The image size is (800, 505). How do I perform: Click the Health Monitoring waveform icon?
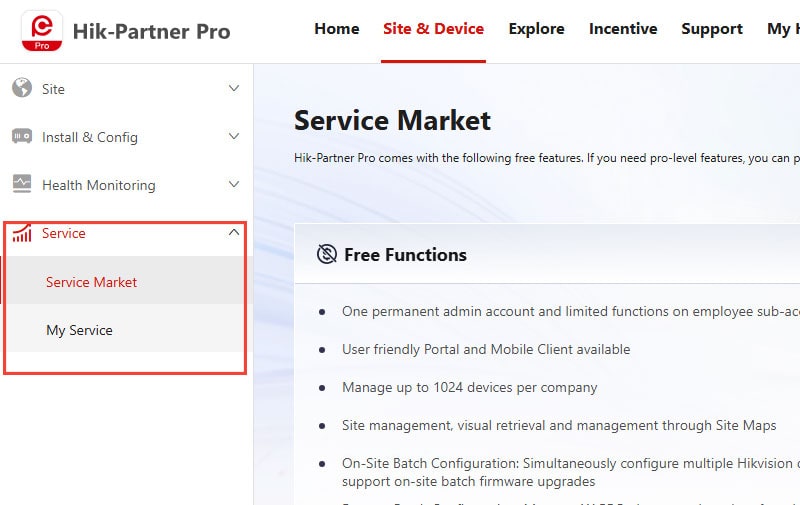tap(22, 184)
